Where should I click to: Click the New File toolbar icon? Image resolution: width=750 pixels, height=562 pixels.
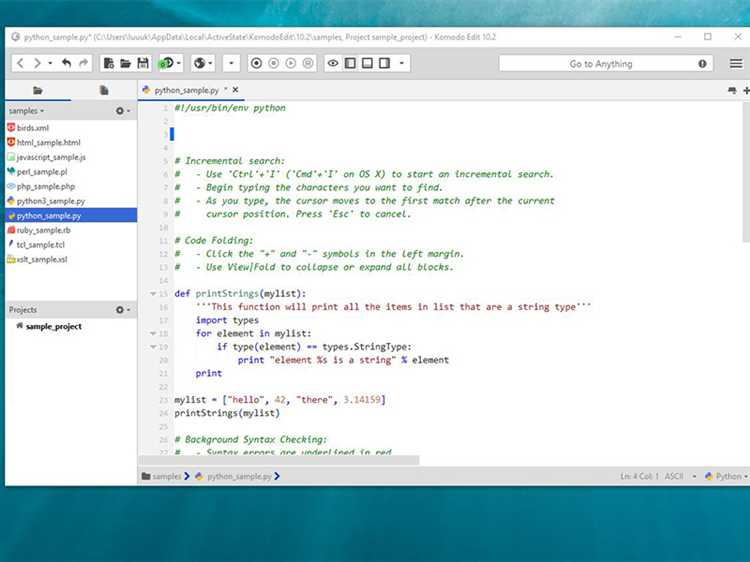coord(108,63)
